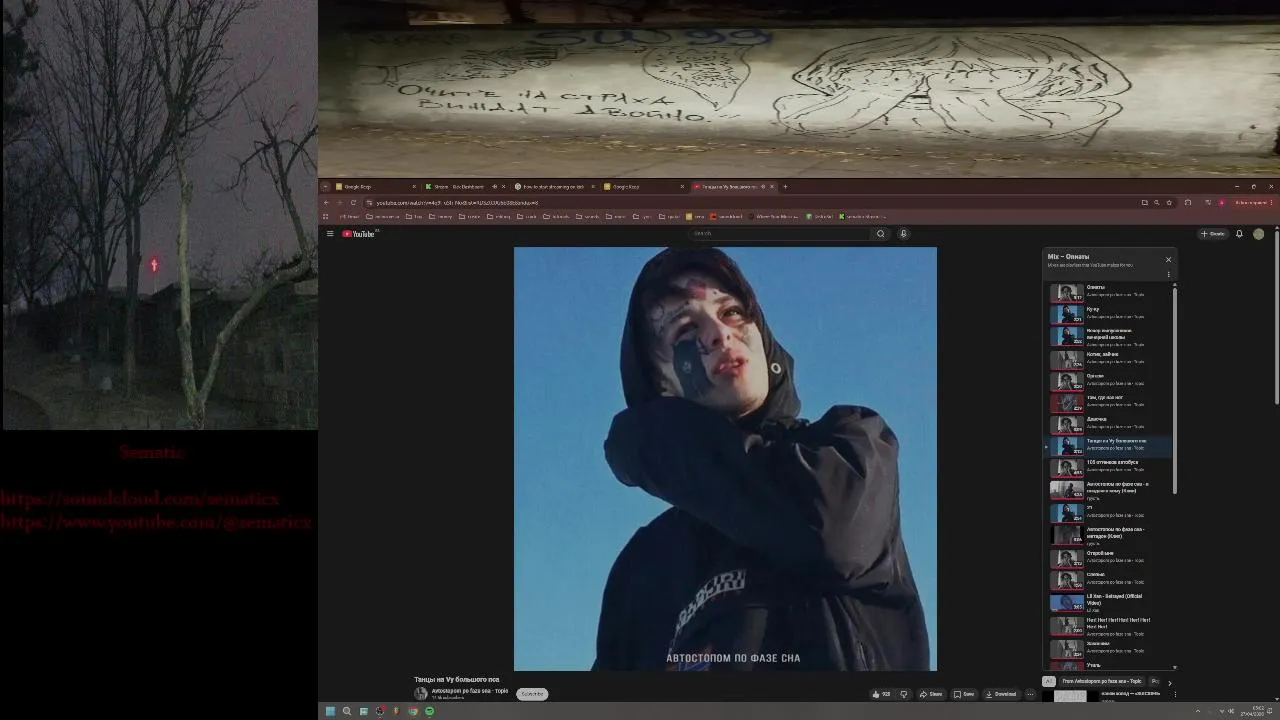Switch to the first Google Keep tab
1280x720 pixels.
click(x=377, y=186)
